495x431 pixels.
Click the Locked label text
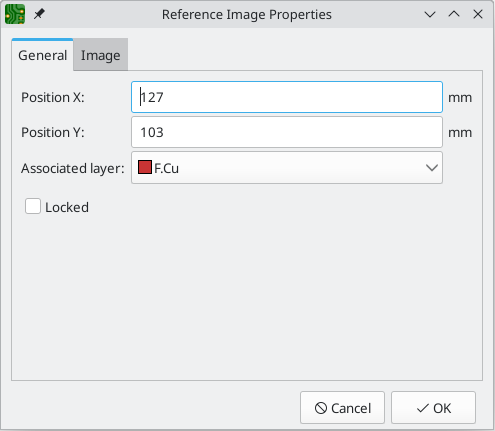(x=67, y=207)
